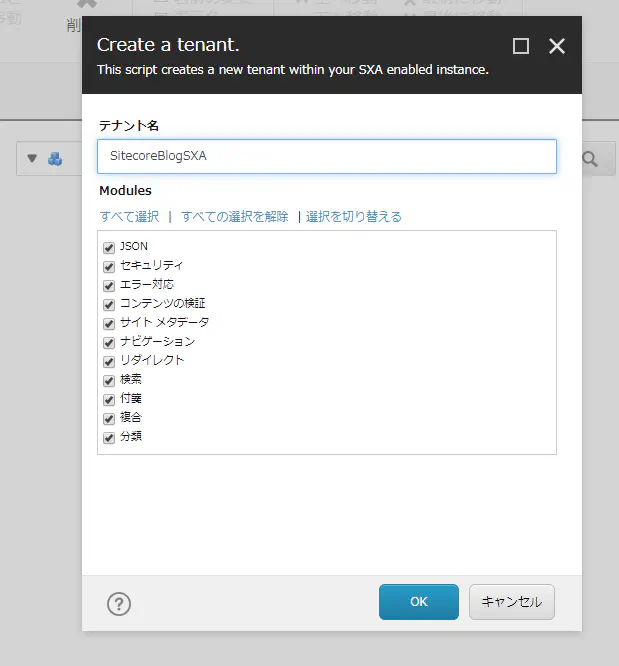Maximize the Create a tenant dialog
The height and width of the screenshot is (666, 619).
click(521, 46)
